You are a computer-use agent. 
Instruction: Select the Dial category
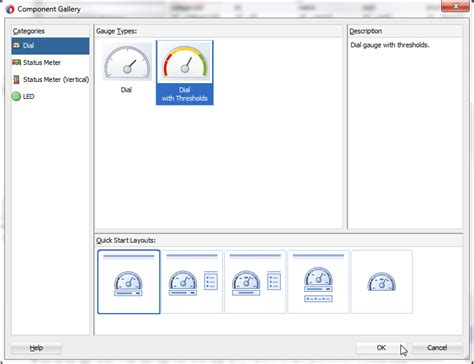tap(50, 46)
